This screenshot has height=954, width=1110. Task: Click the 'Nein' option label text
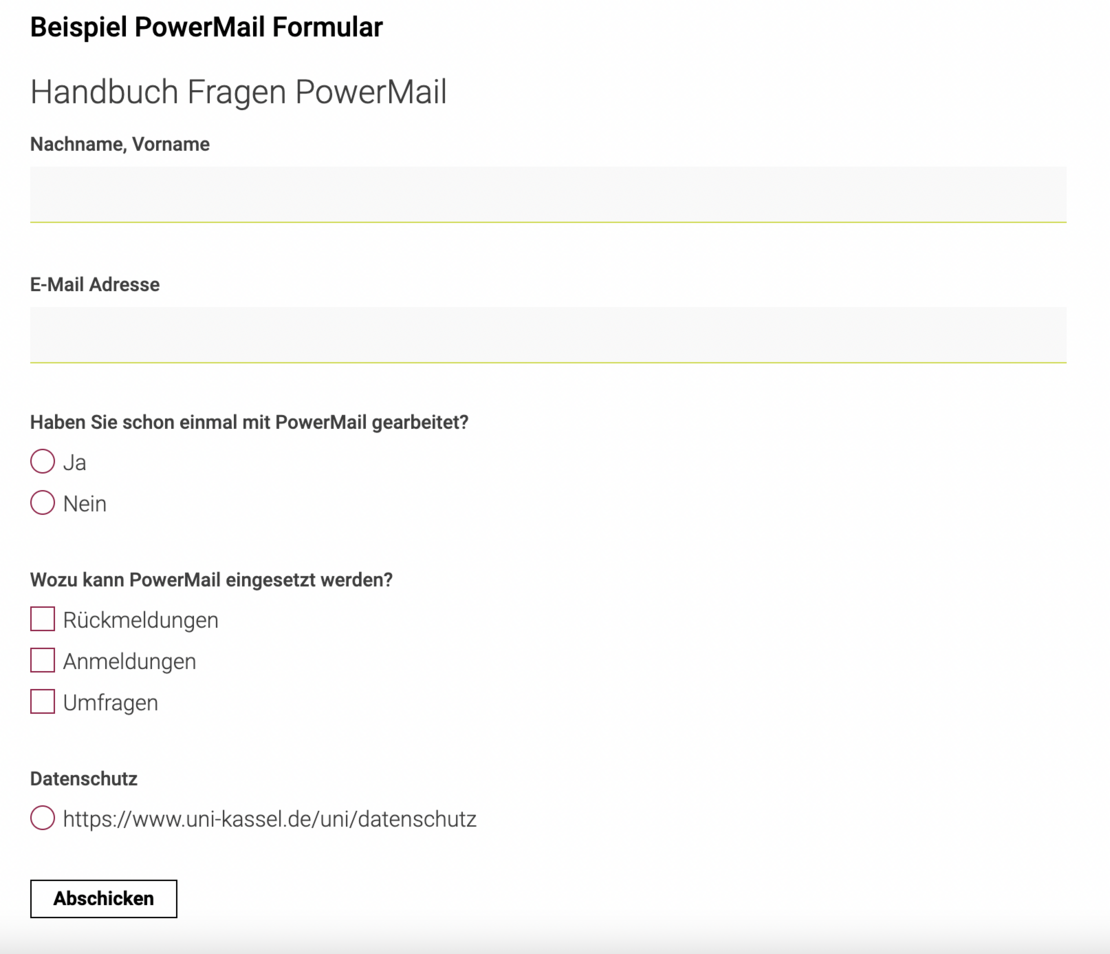pos(85,504)
